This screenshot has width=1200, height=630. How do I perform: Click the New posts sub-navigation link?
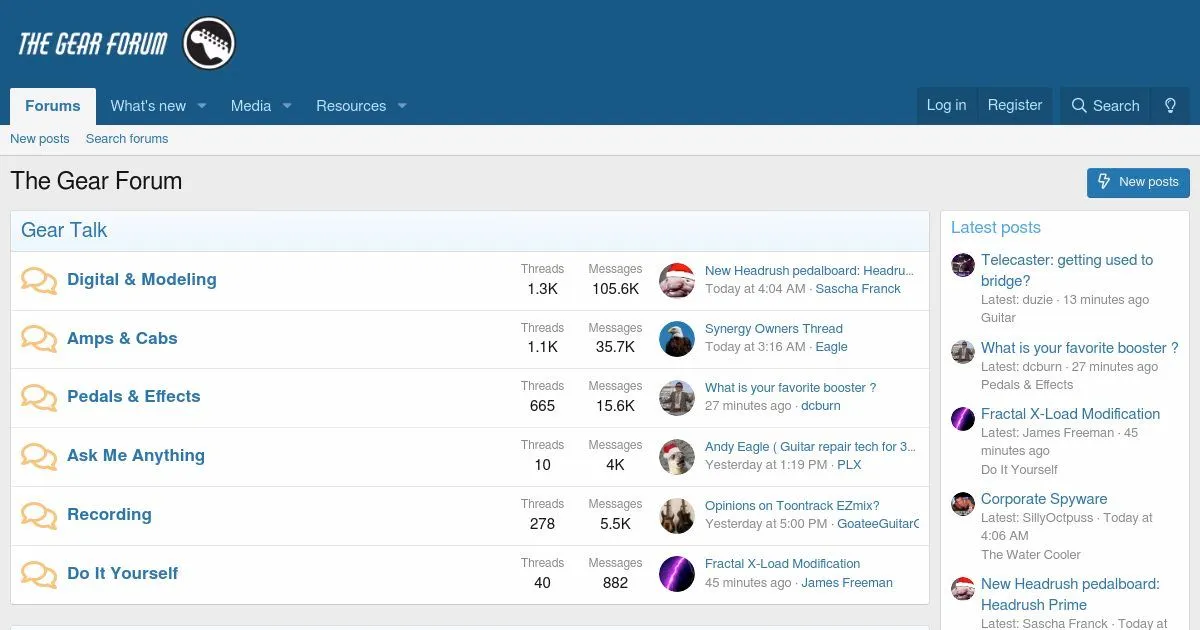40,139
